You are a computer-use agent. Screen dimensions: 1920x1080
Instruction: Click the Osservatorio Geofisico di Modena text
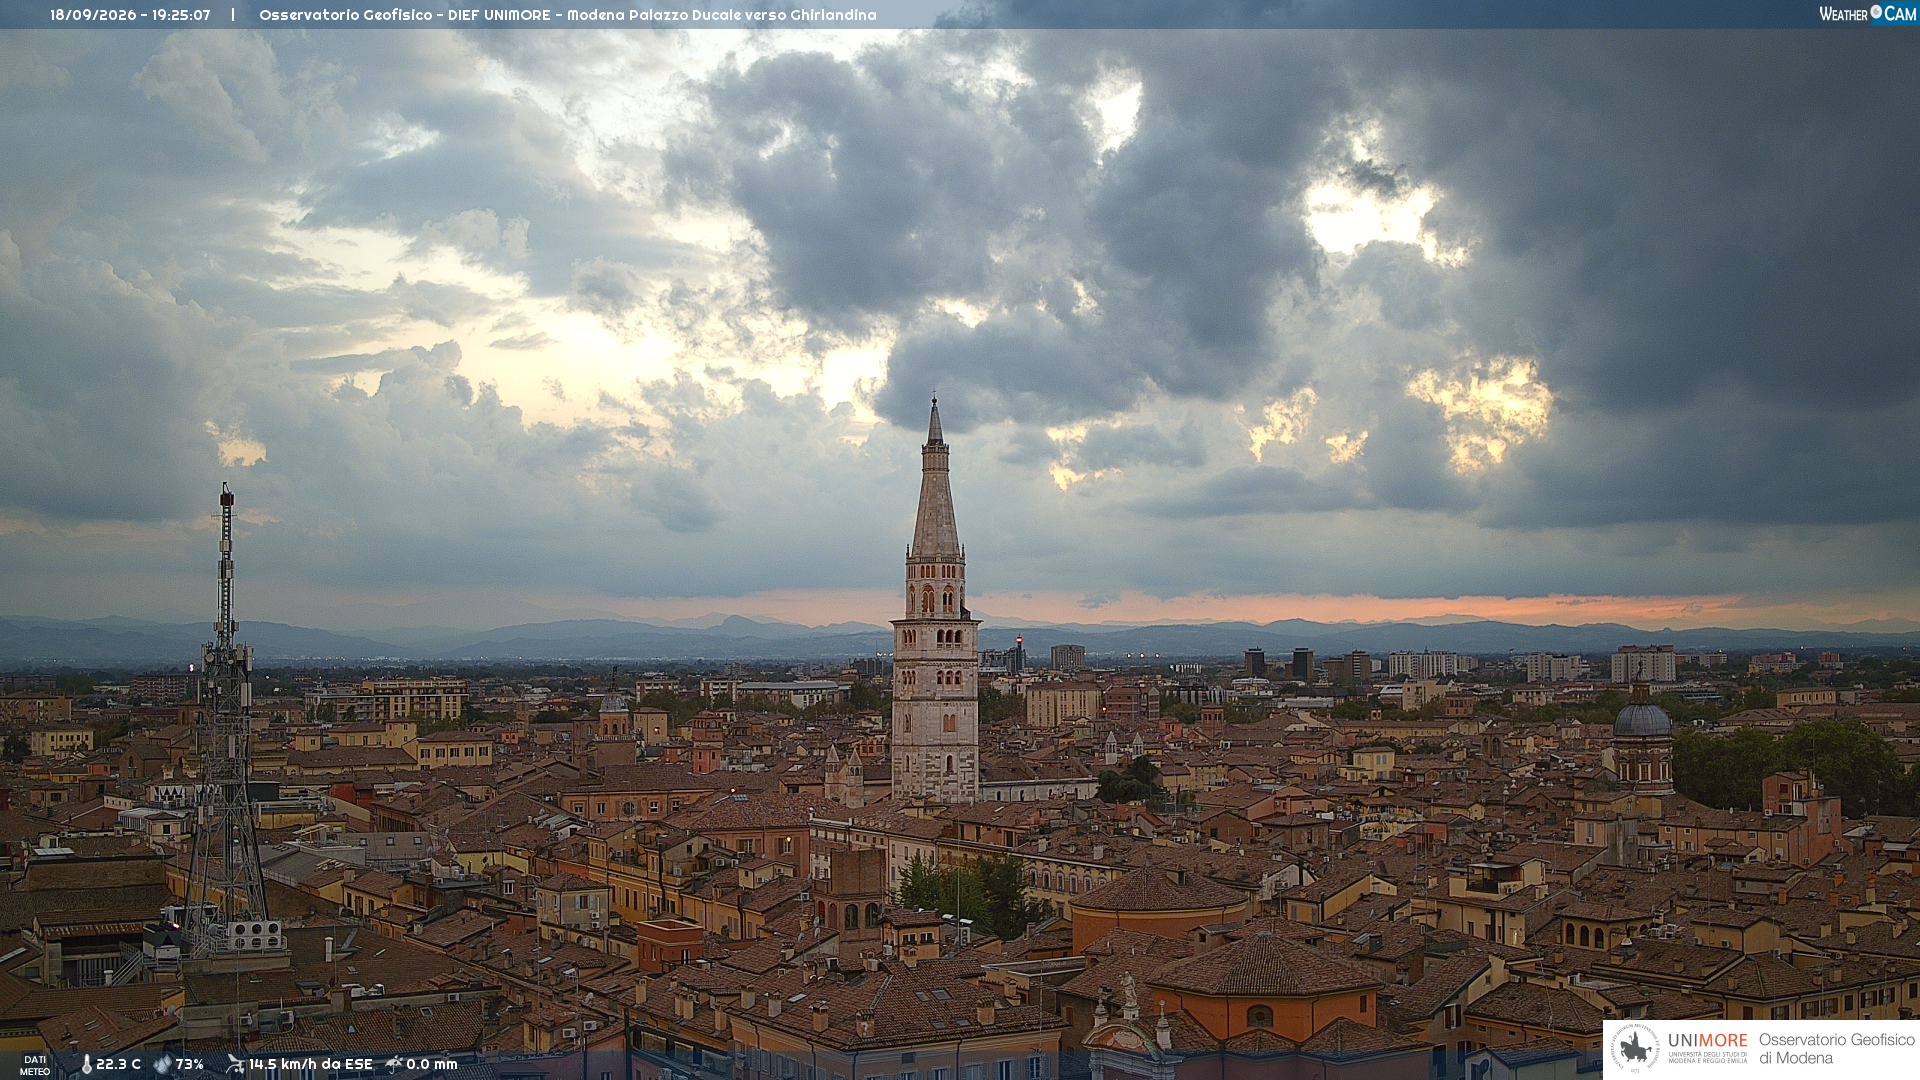1836,1049
